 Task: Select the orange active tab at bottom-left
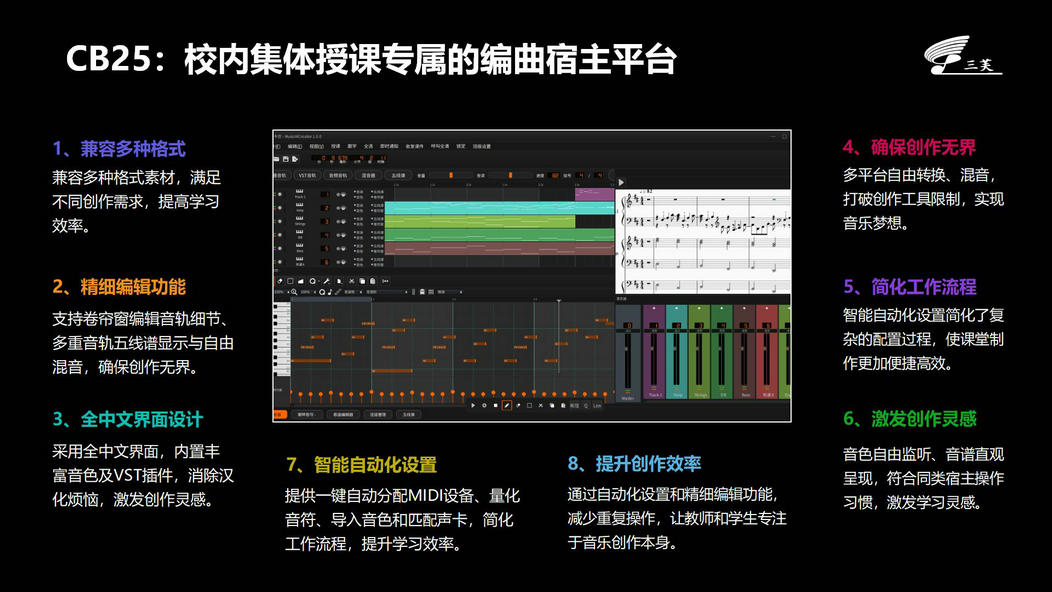(280, 414)
